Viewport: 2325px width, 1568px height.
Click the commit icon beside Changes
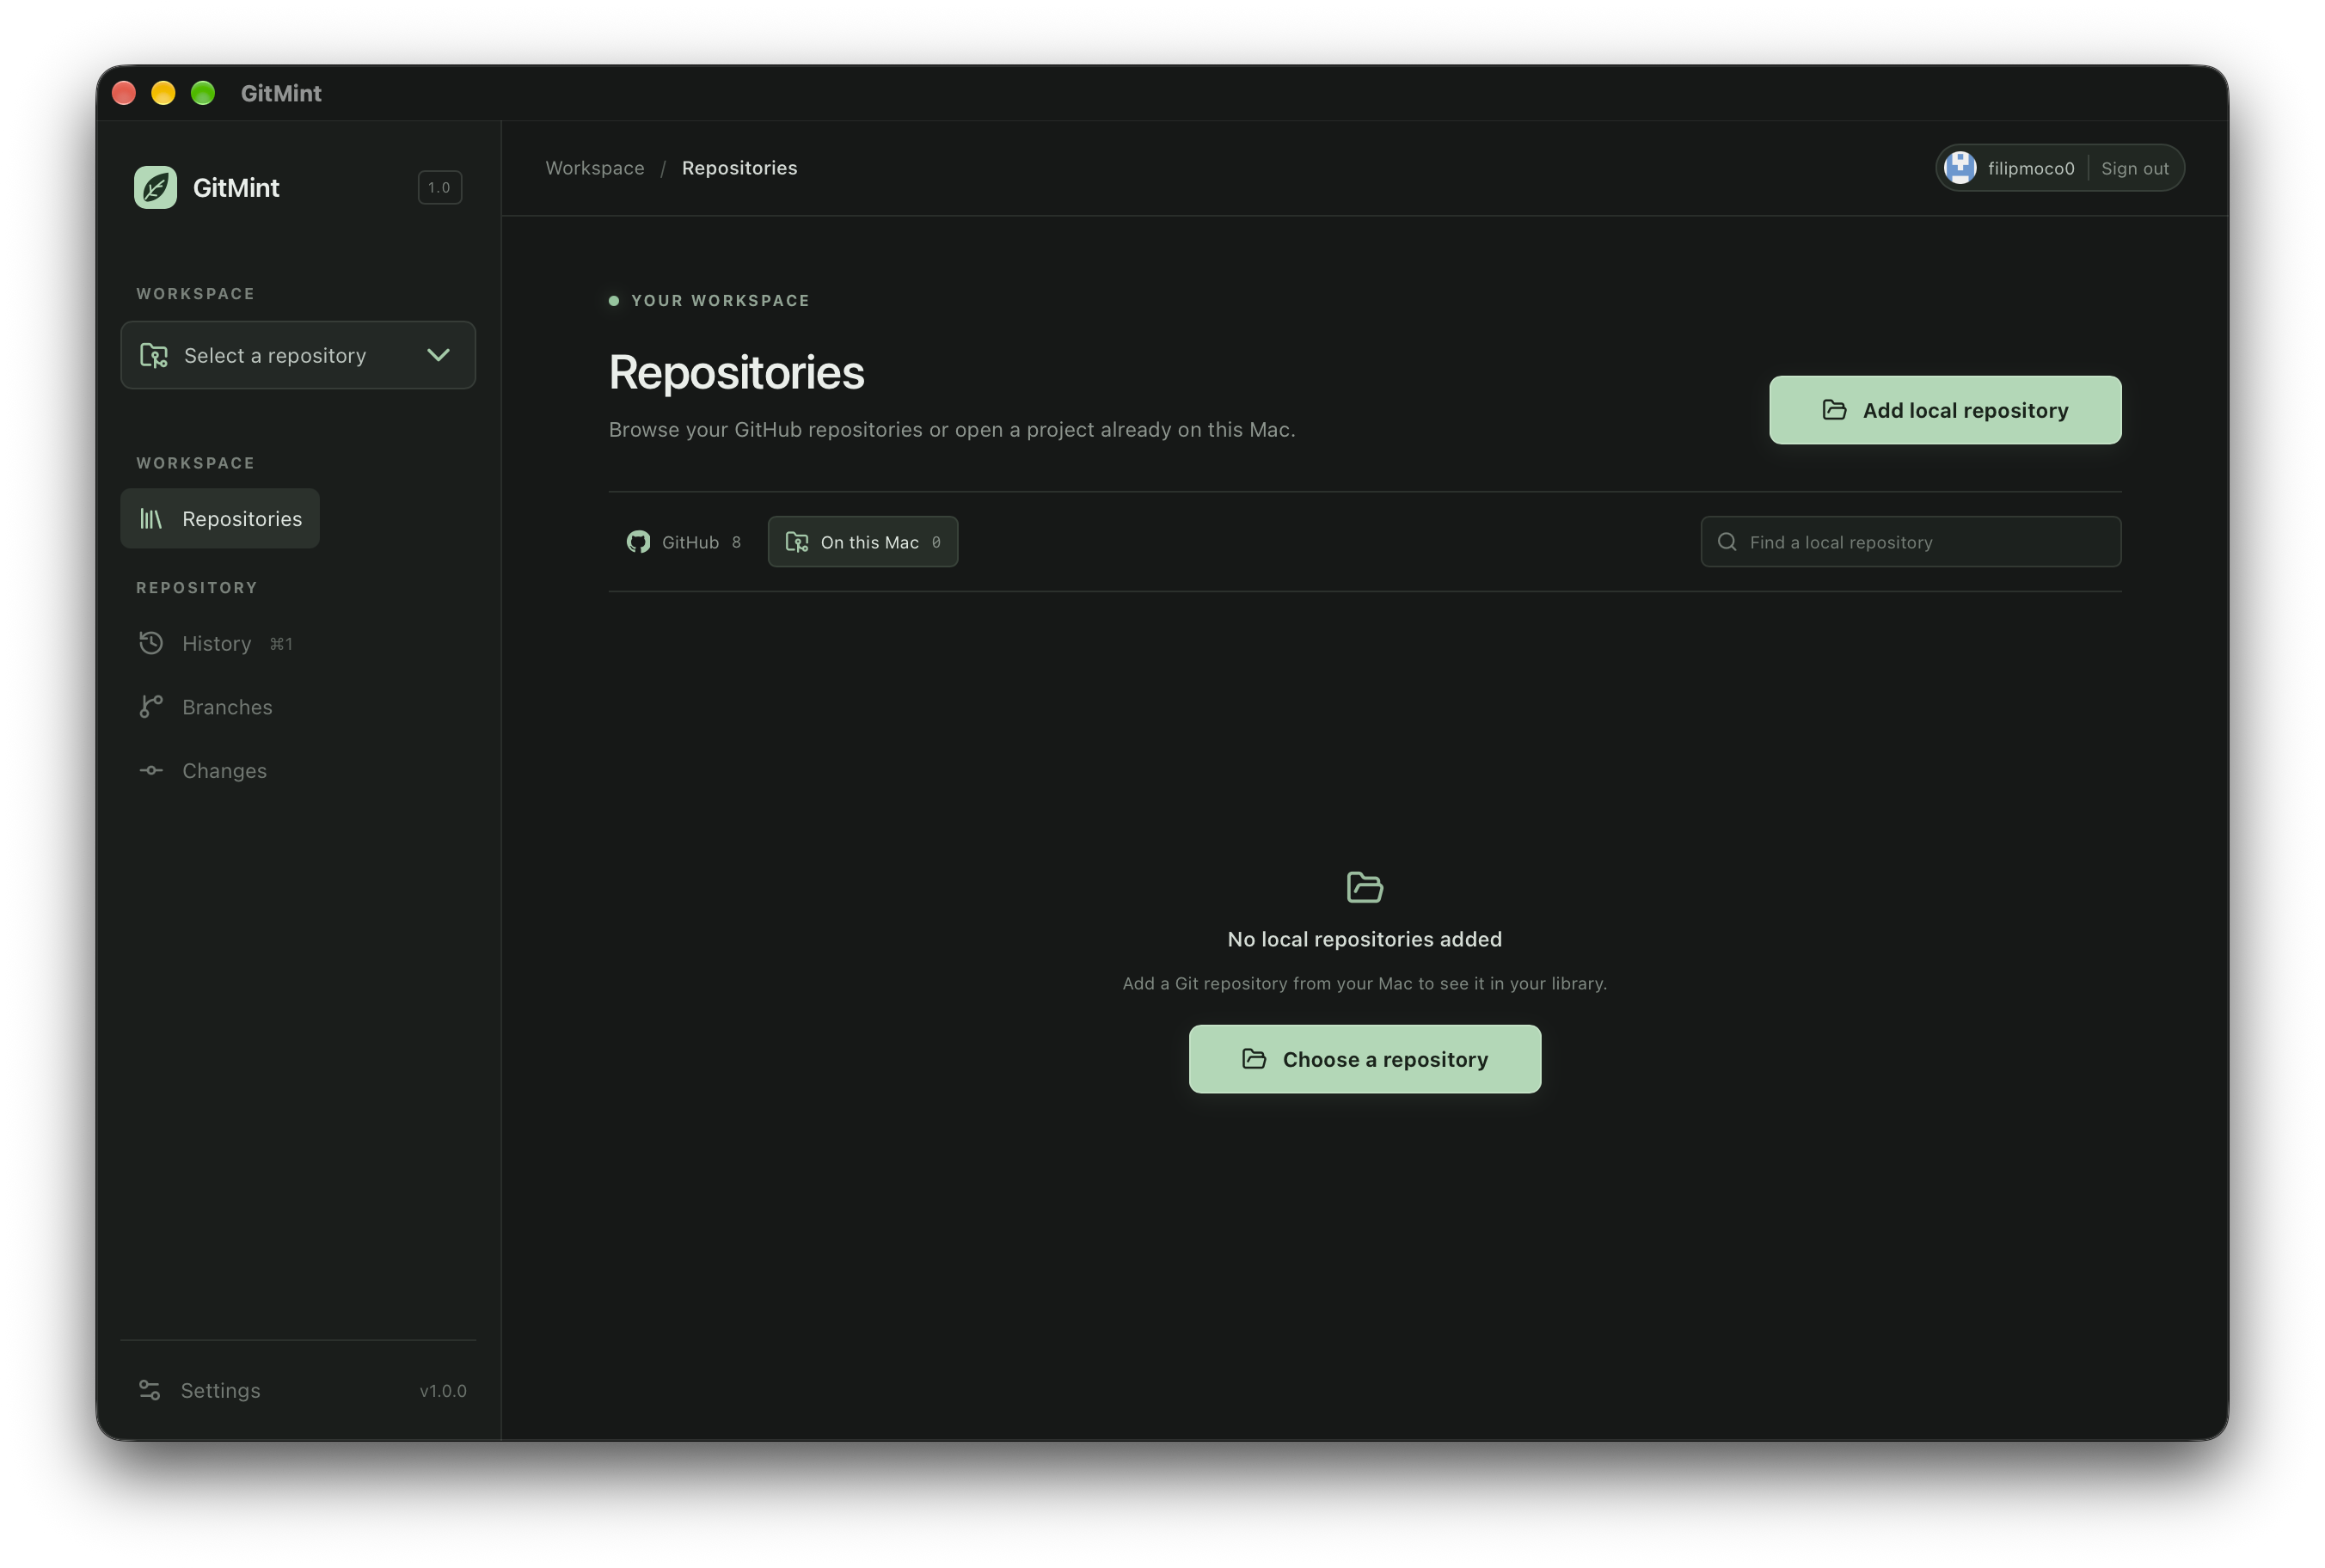coord(151,770)
